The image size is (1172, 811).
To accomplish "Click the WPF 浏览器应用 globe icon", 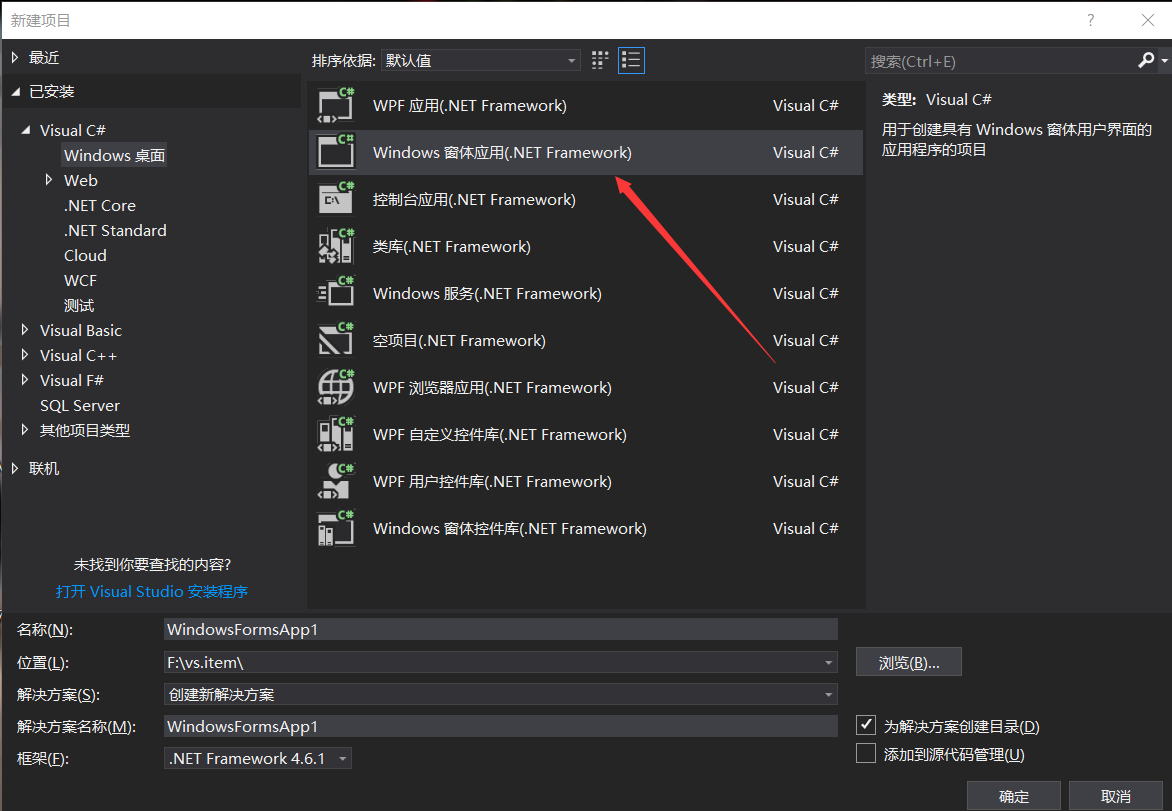I will click(x=336, y=388).
